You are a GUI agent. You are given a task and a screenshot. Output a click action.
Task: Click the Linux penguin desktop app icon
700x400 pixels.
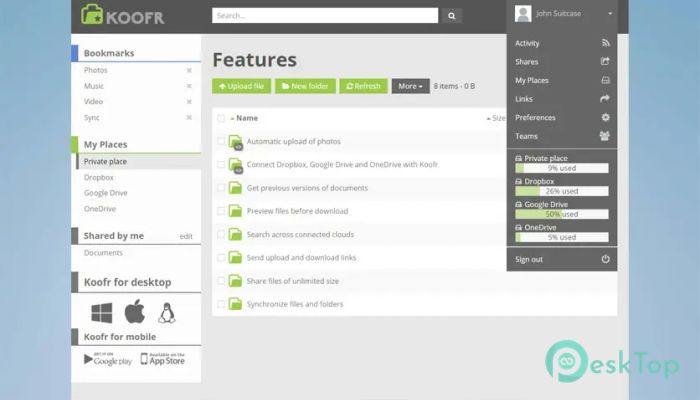(167, 312)
